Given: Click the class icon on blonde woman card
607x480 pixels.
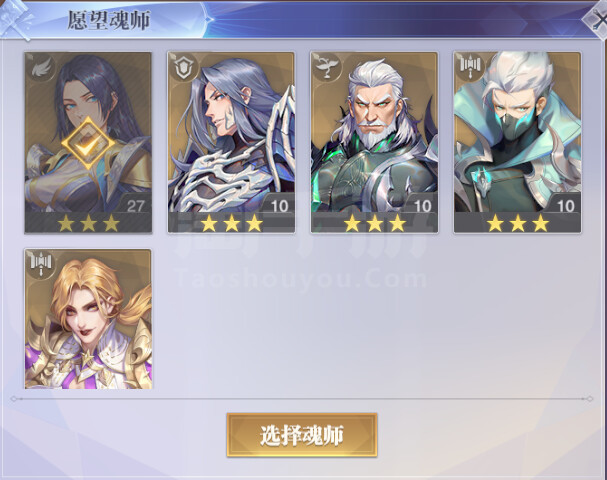Looking at the screenshot, I should tap(41, 264).
